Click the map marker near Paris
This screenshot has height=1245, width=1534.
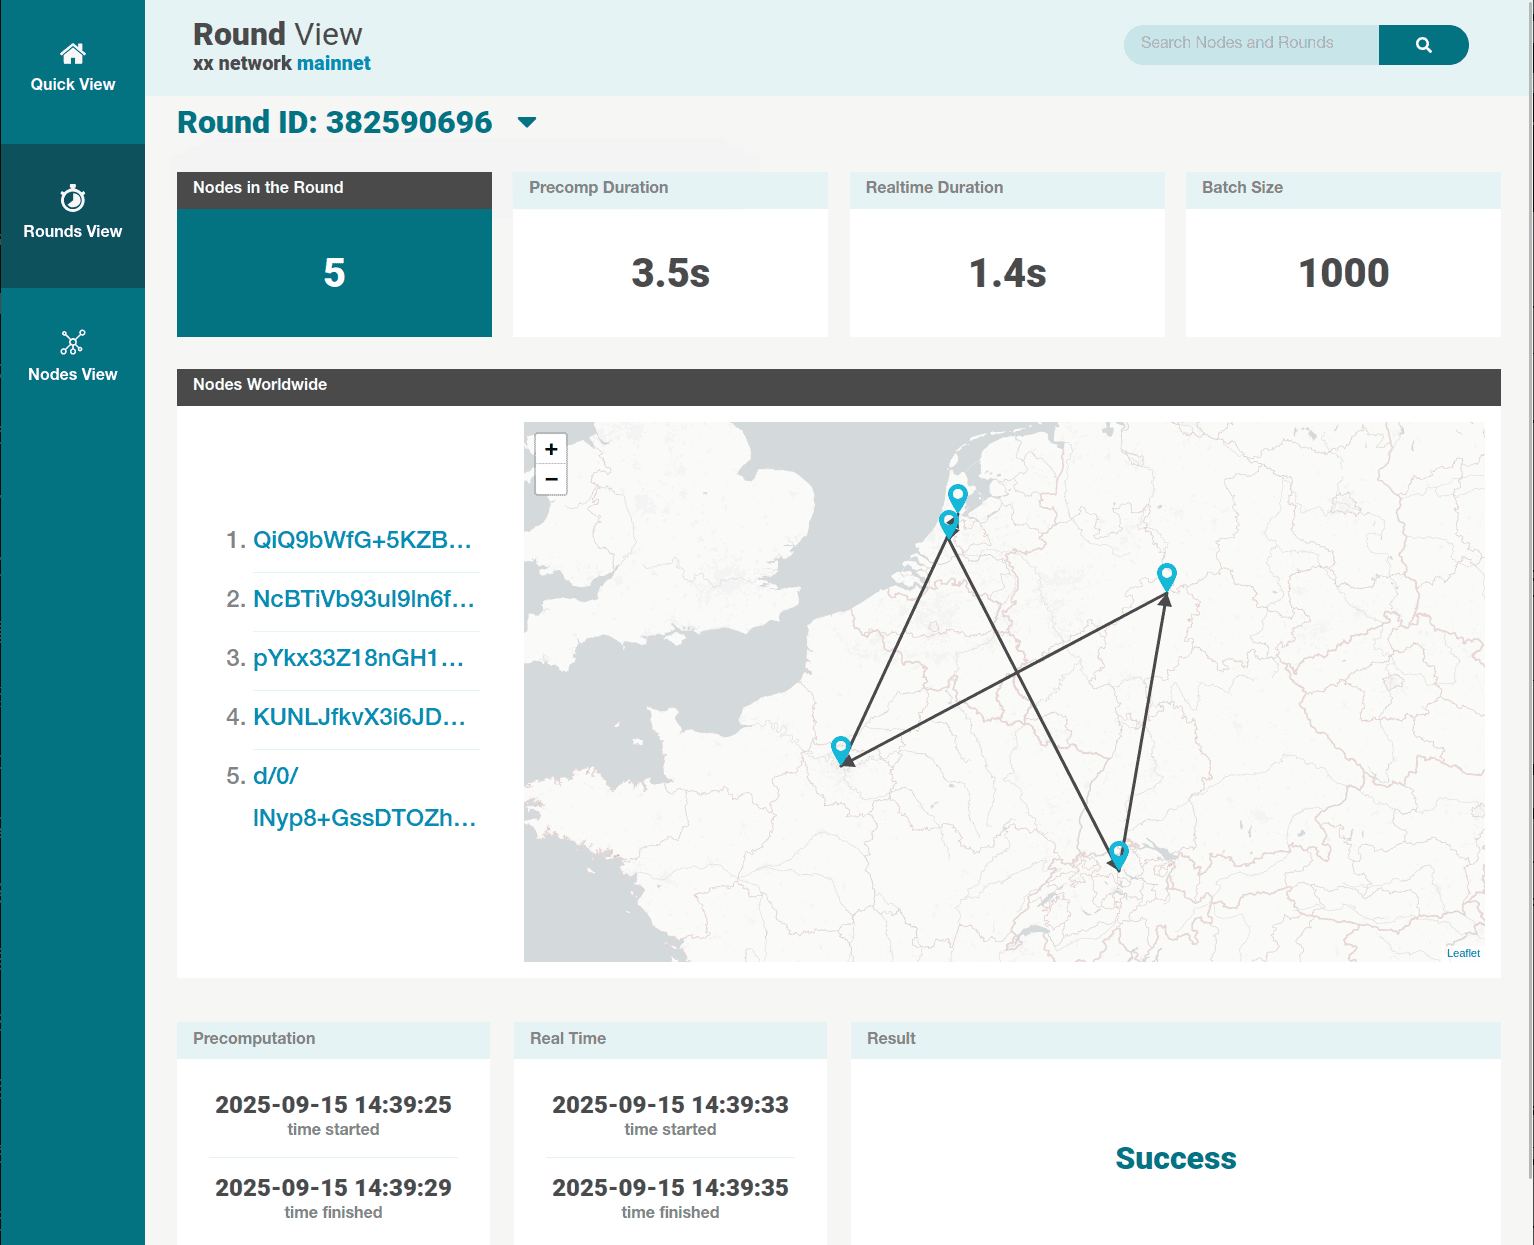841,747
